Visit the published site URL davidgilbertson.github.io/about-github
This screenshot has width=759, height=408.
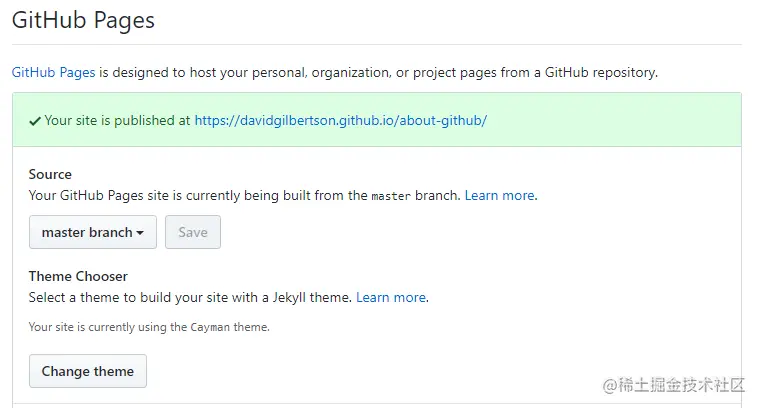(341, 121)
